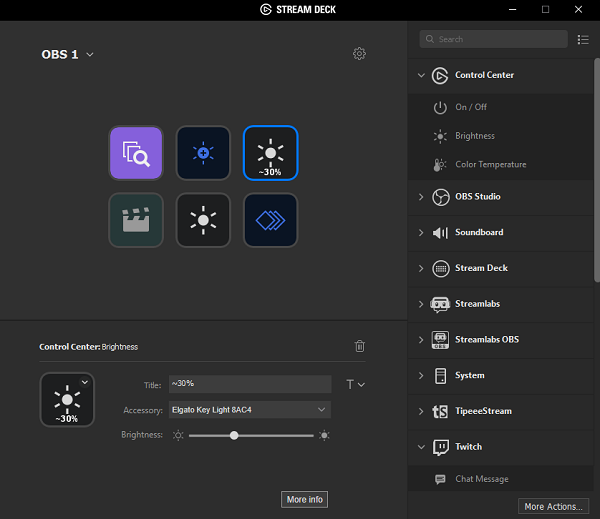
Task: Toggle the actions list view icon
Action: pos(583,39)
